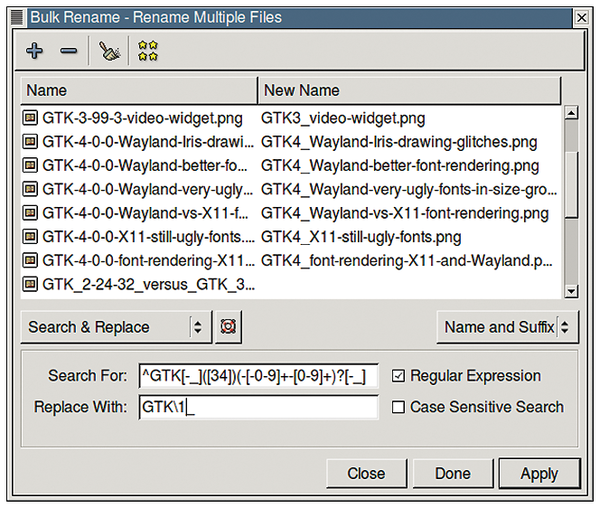Click file icon for GTK-4-0-0-X11-still-ugly-fonts row

click(30, 236)
